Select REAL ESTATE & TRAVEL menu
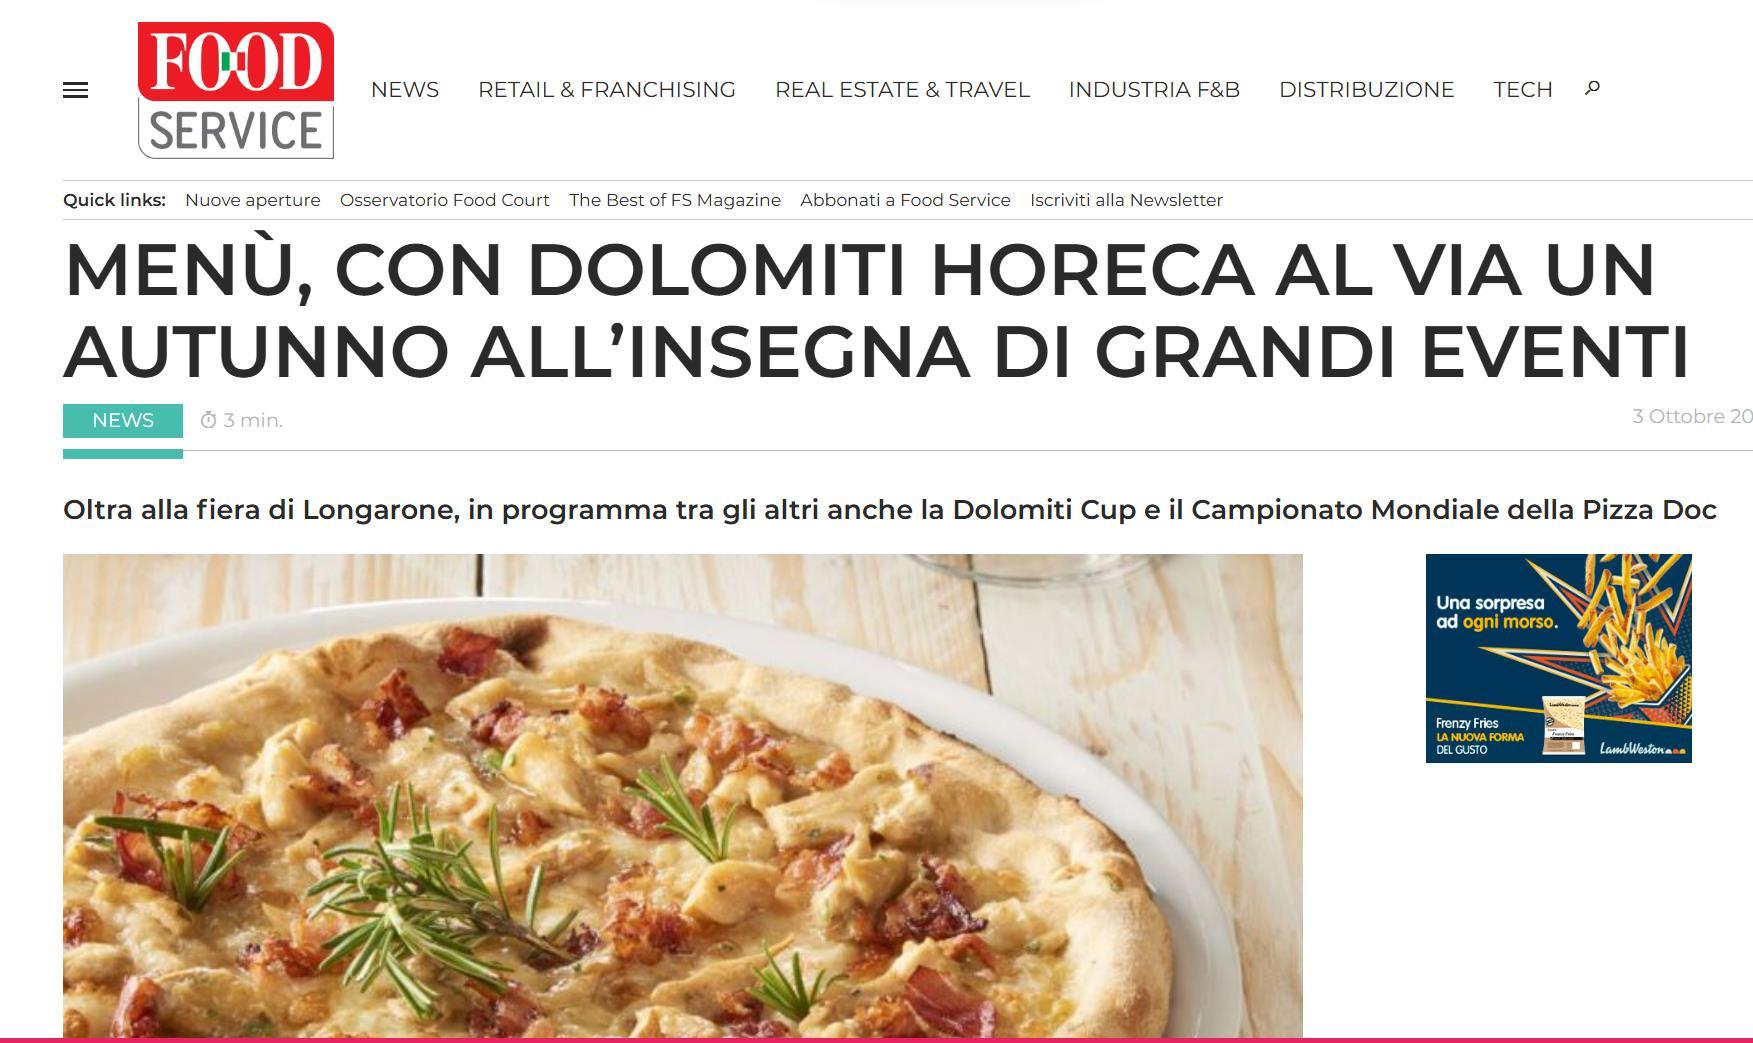Viewport: 1753px width, 1043px height. [x=902, y=90]
